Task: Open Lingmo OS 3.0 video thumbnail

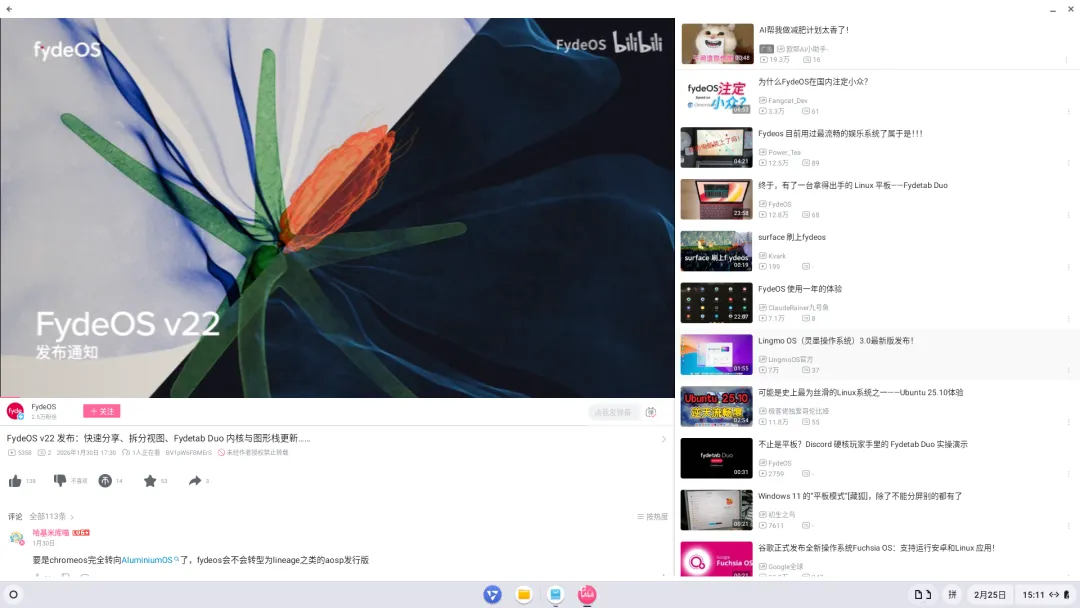Action: 717,355
